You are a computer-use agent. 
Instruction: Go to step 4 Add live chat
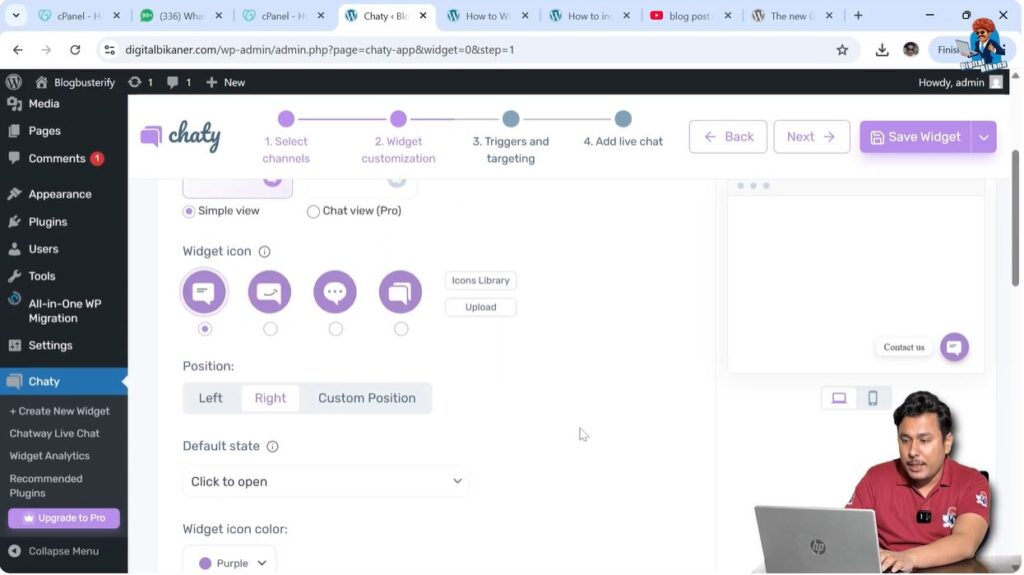623,130
